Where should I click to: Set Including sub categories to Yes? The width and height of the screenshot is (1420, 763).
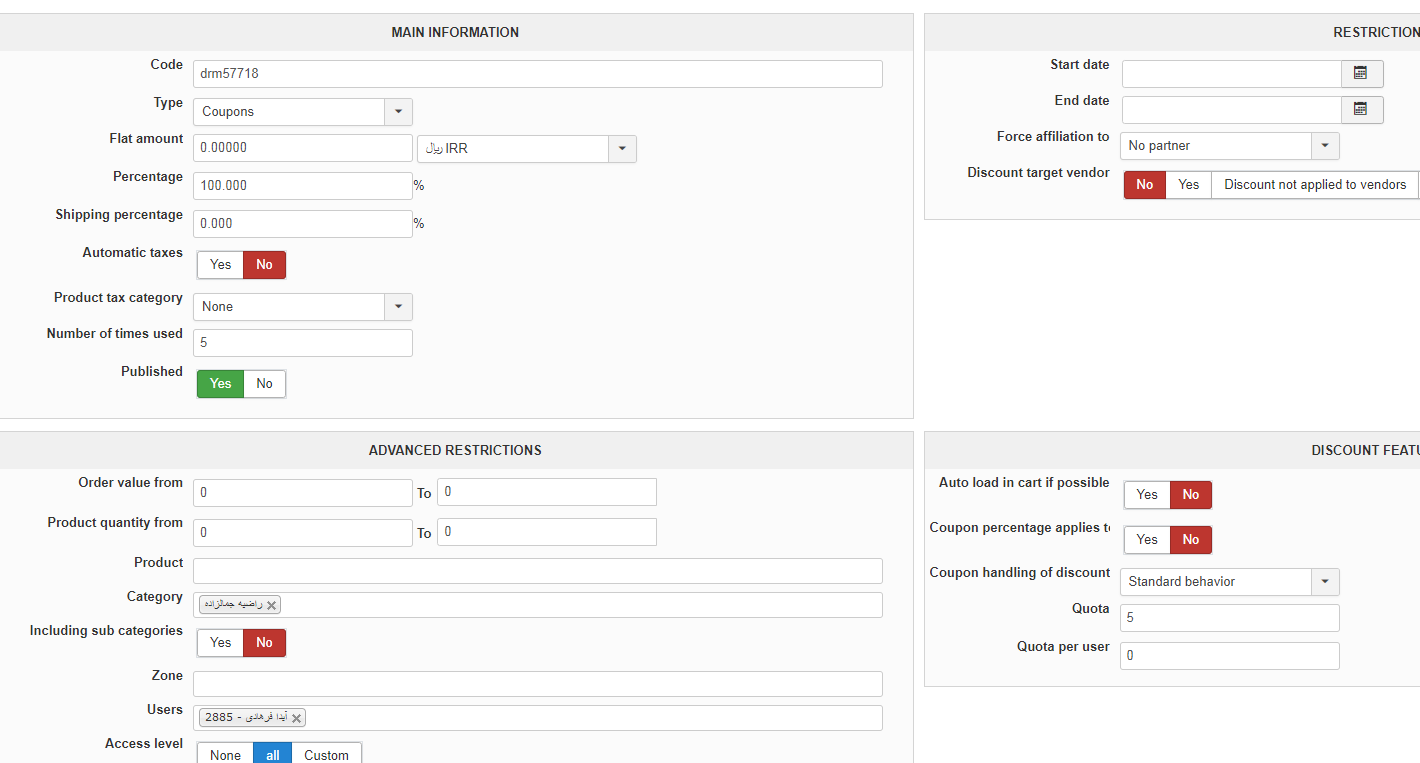220,643
